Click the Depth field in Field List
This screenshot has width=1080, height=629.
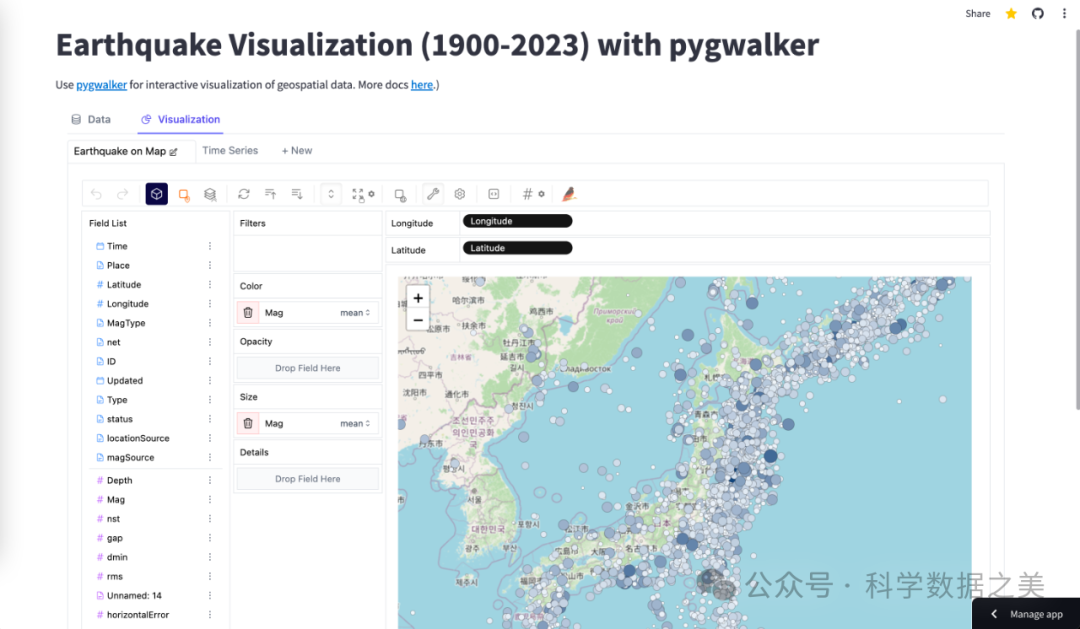coord(119,481)
